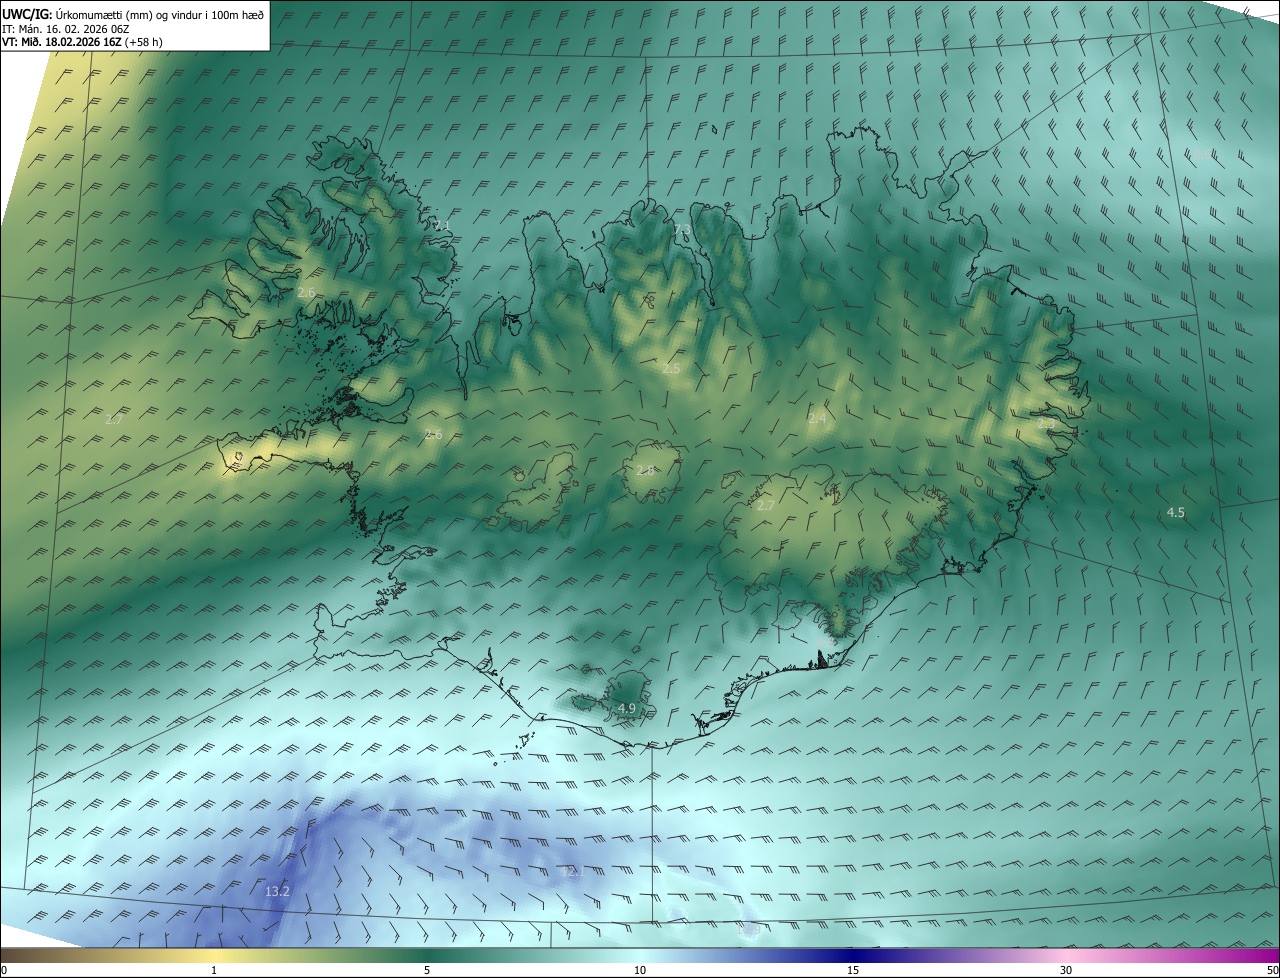Image resolution: width=1280 pixels, height=978 pixels.
Task: Click the '15' tick label of the color scale
Action: (853, 970)
